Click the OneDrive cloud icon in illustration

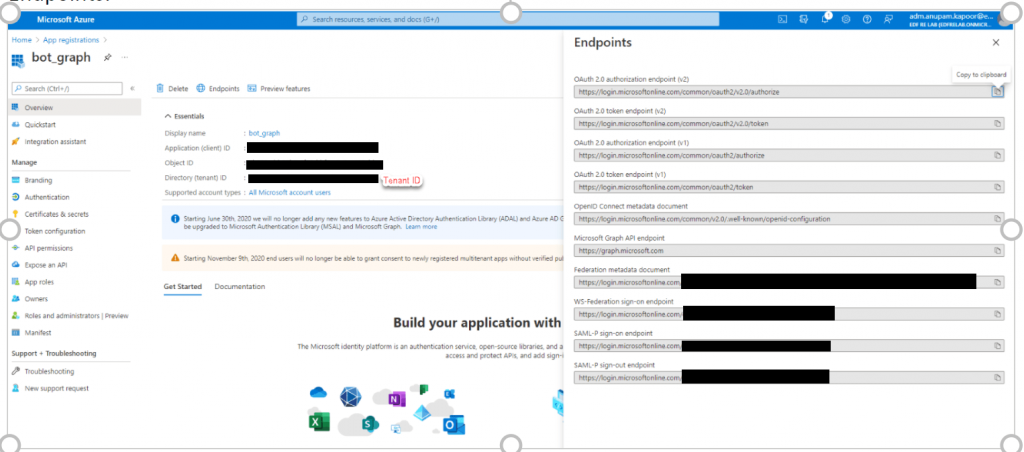(318, 393)
